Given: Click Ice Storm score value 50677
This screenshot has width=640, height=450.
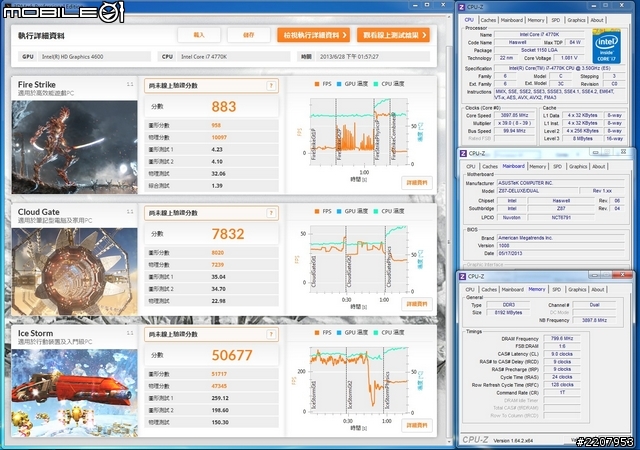Looking at the screenshot, I should click(232, 355).
